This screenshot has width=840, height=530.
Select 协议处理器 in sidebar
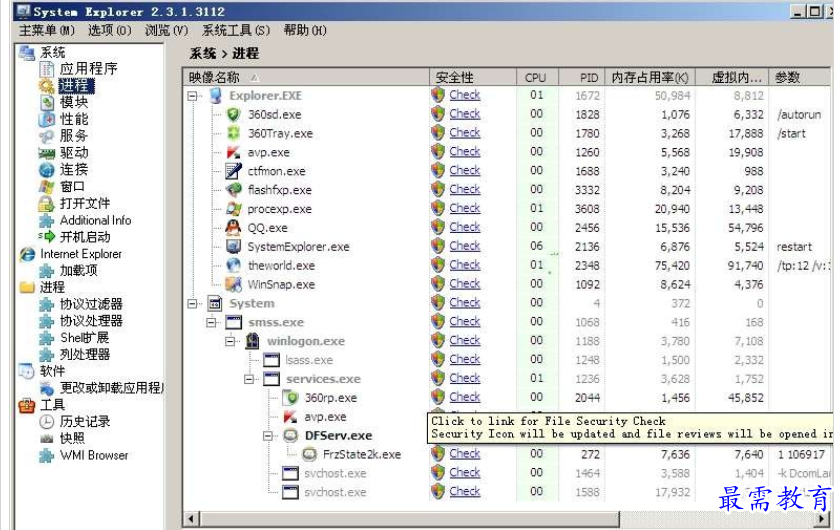[x=91, y=321]
